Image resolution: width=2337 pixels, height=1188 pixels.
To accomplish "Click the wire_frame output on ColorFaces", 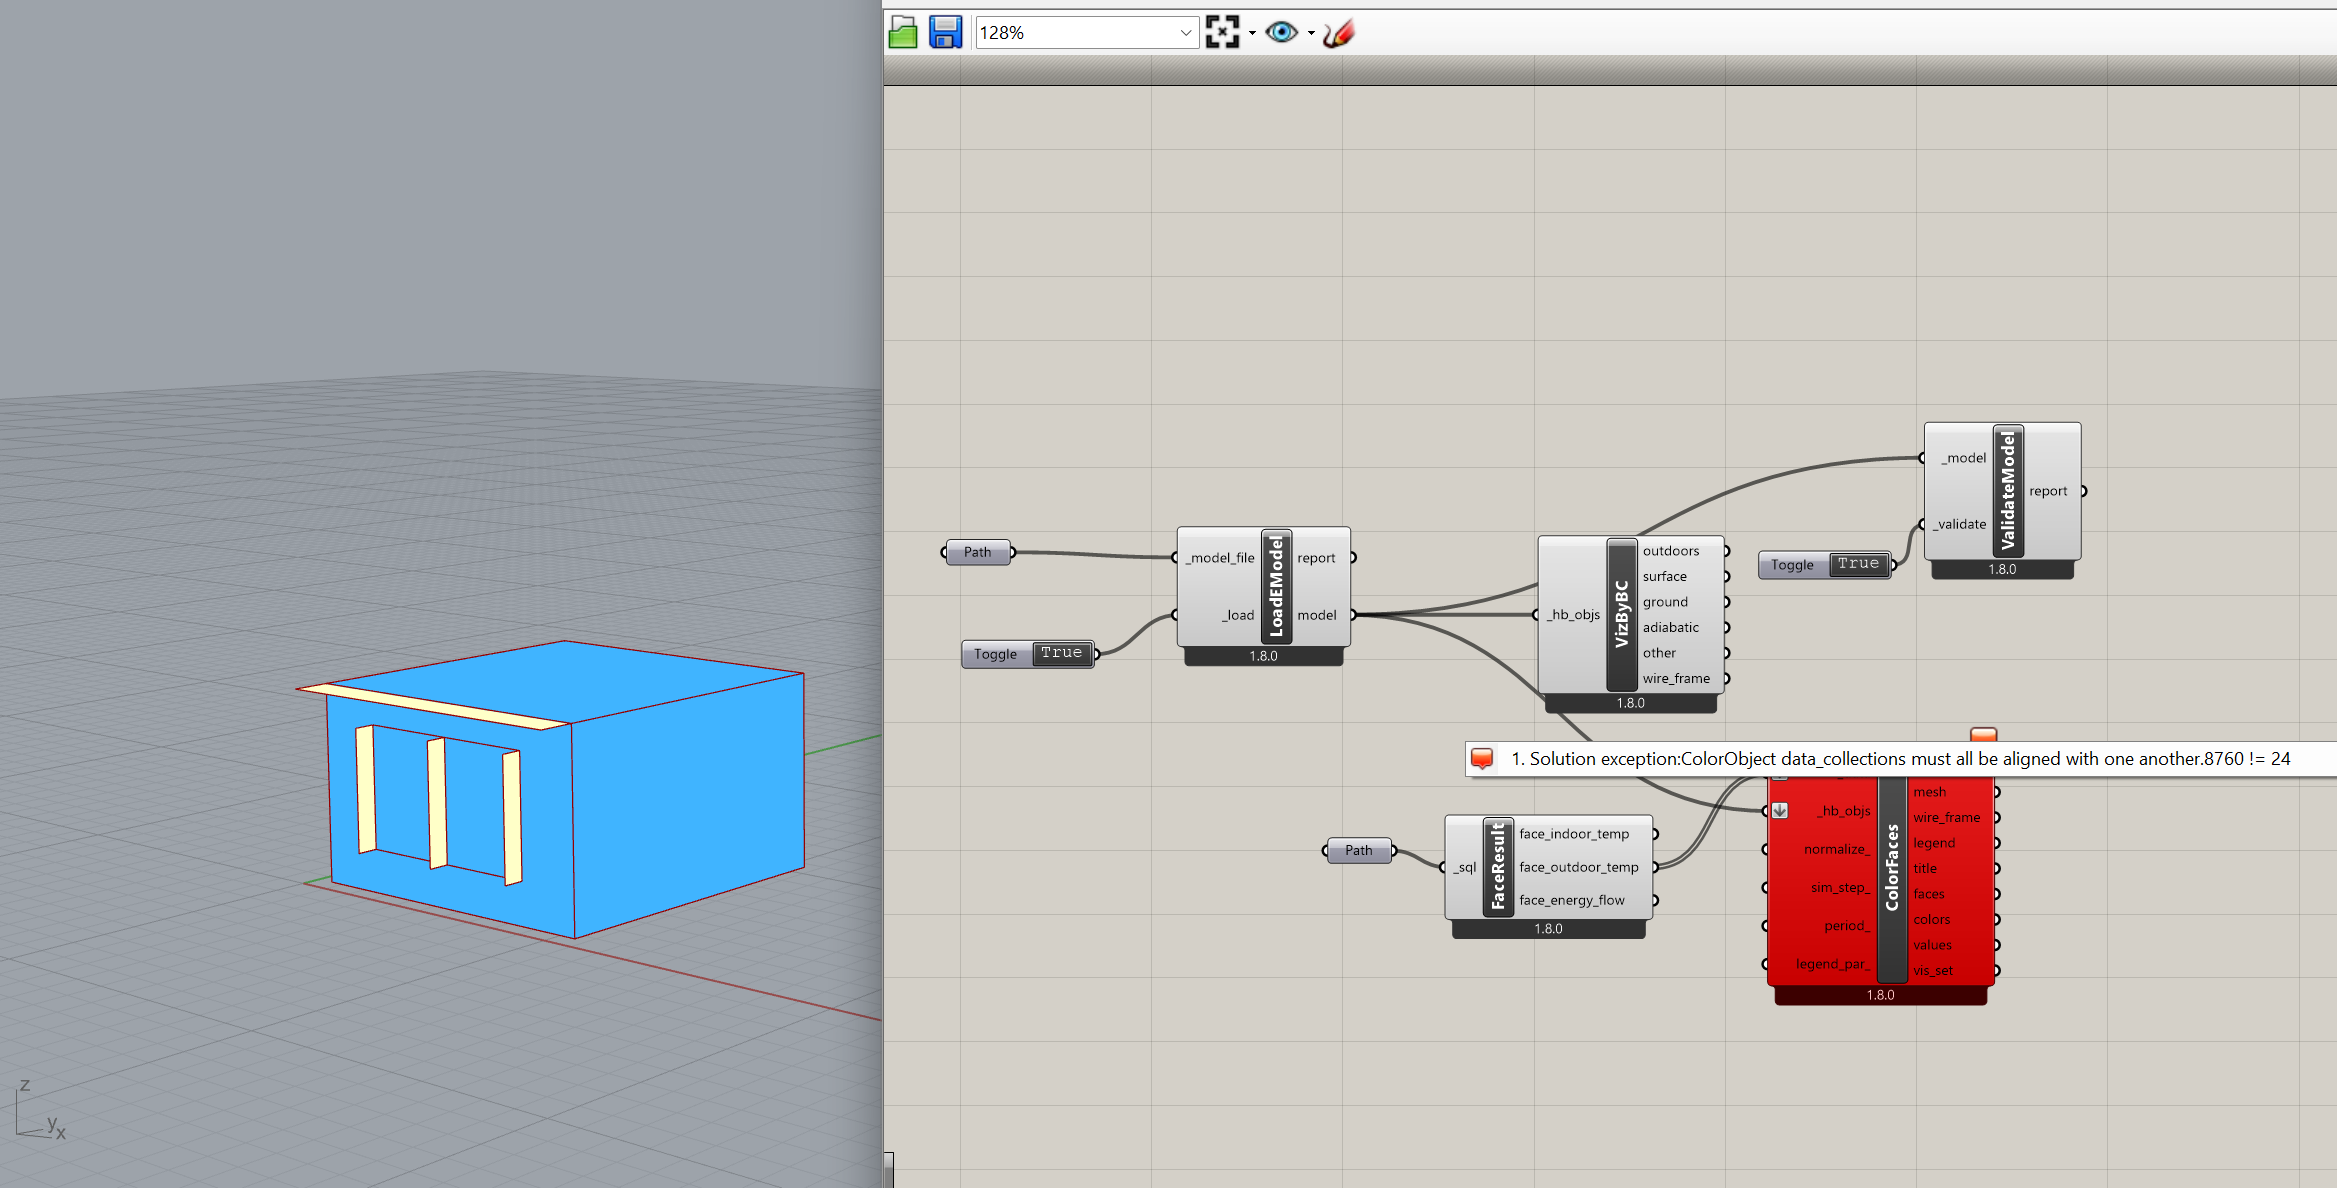I will coord(1946,817).
